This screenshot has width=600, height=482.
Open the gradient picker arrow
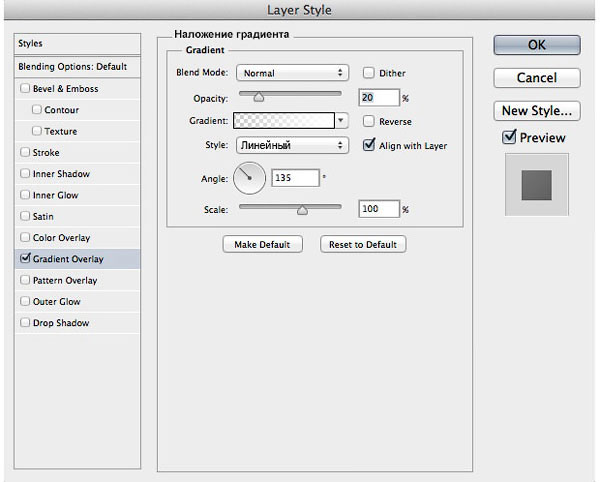341,121
